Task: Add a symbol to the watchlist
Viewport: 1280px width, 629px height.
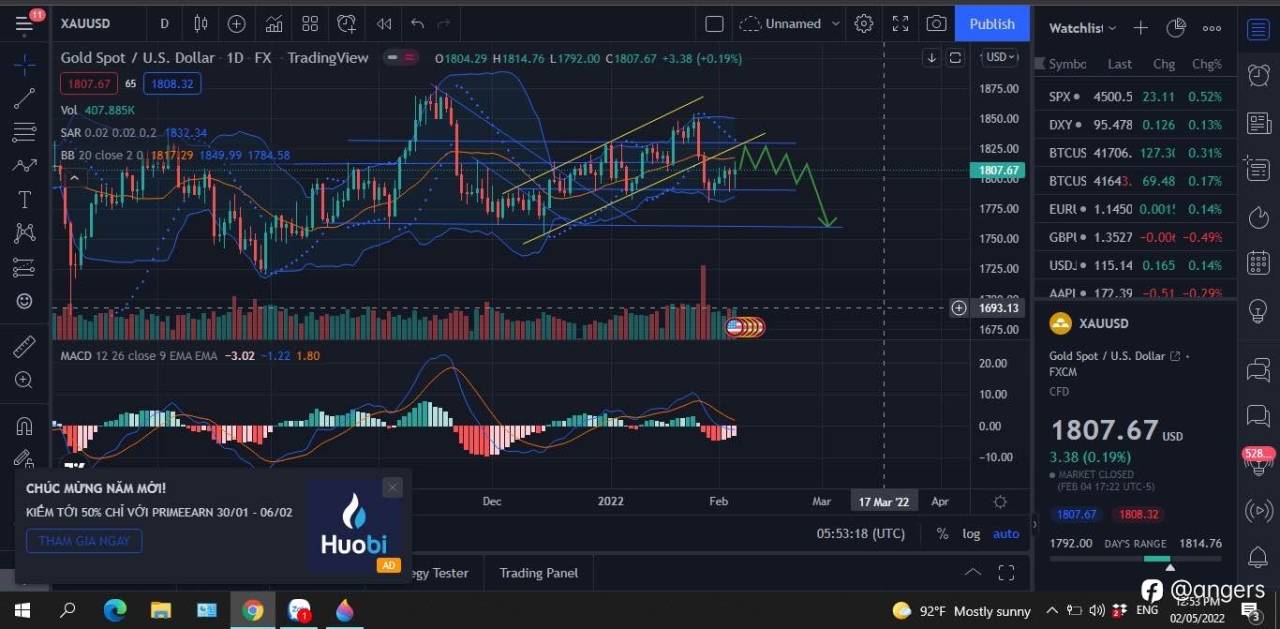Action: pyautogui.click(x=1141, y=28)
